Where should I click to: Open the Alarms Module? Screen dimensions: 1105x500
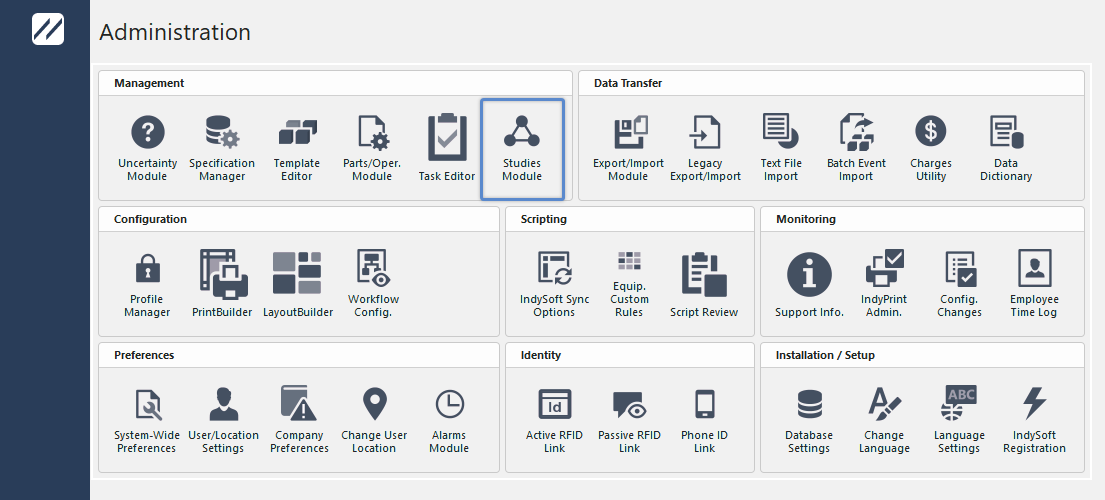(449, 420)
